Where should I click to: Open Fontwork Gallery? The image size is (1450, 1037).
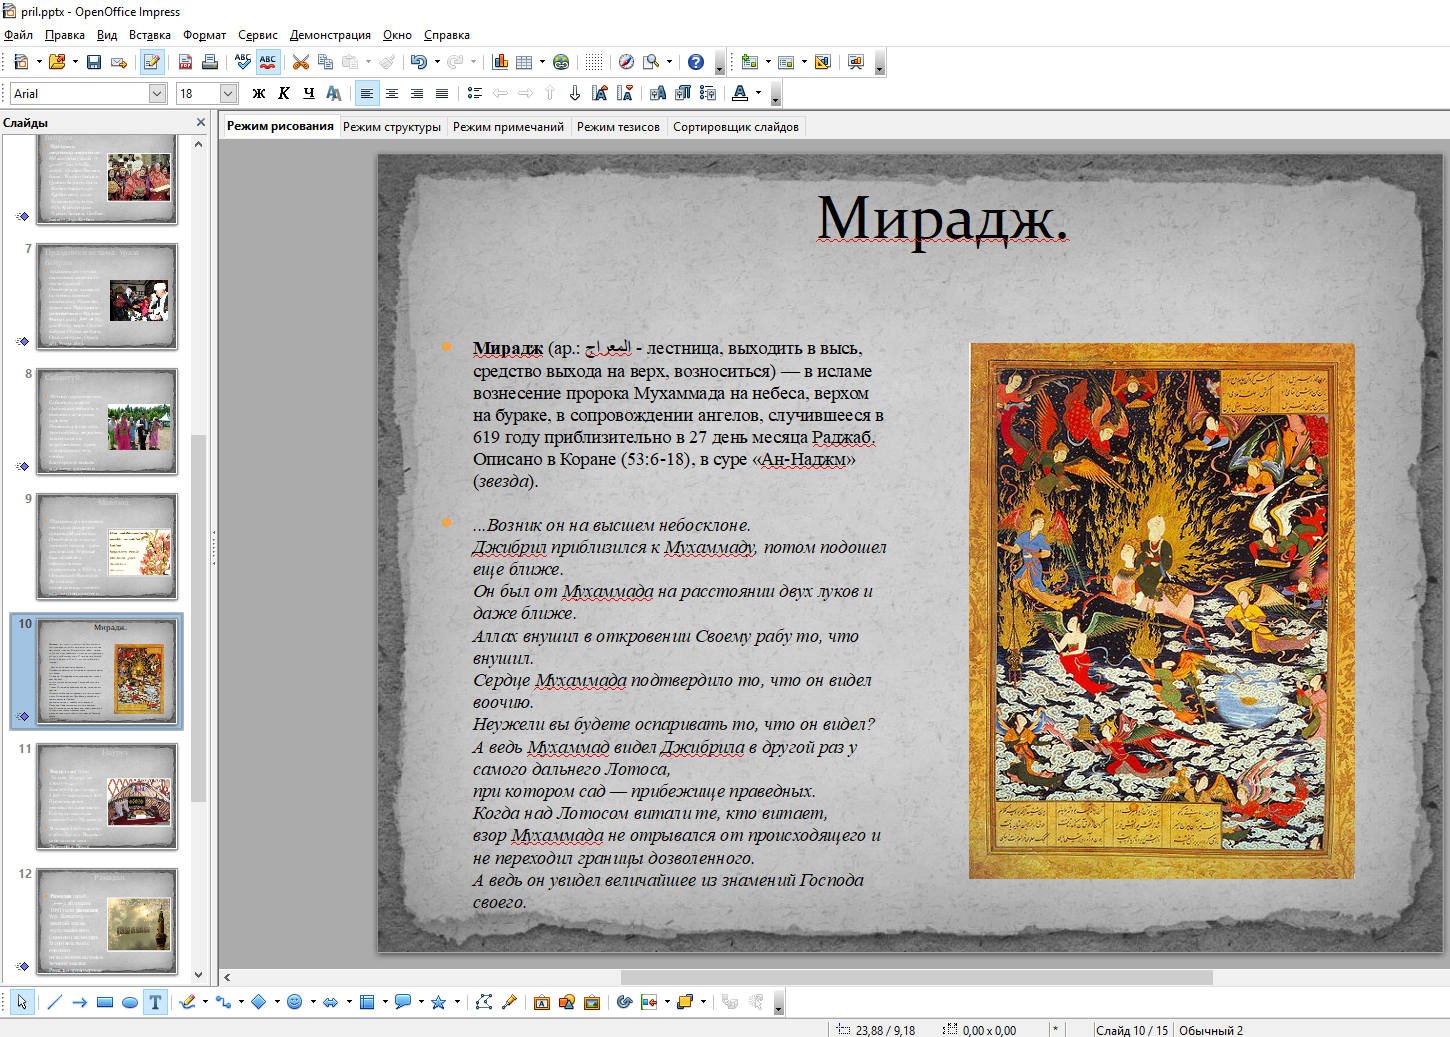pyautogui.click(x=542, y=1002)
